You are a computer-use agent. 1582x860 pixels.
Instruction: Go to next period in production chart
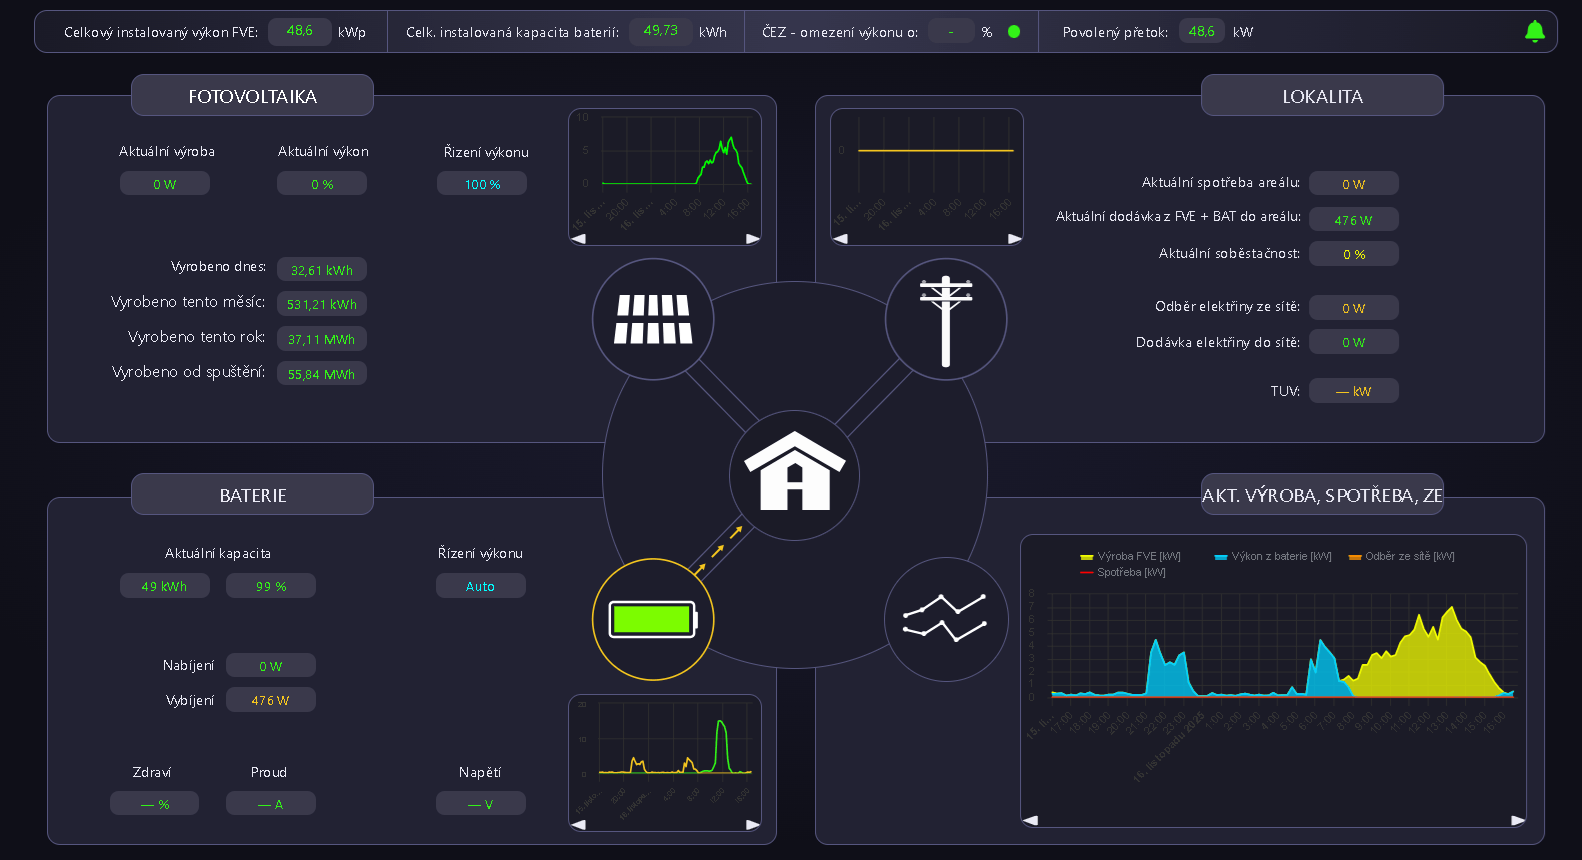coord(1518,820)
